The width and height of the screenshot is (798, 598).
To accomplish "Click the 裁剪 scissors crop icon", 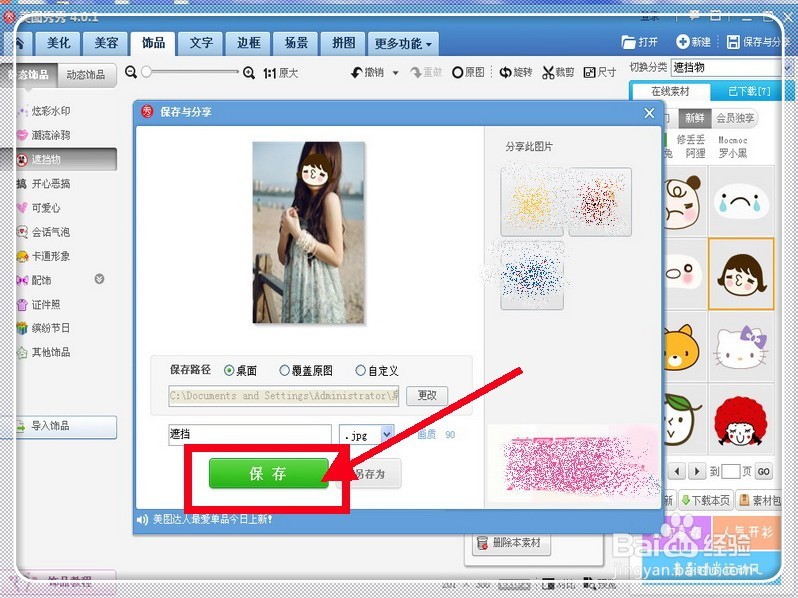I will (548, 73).
